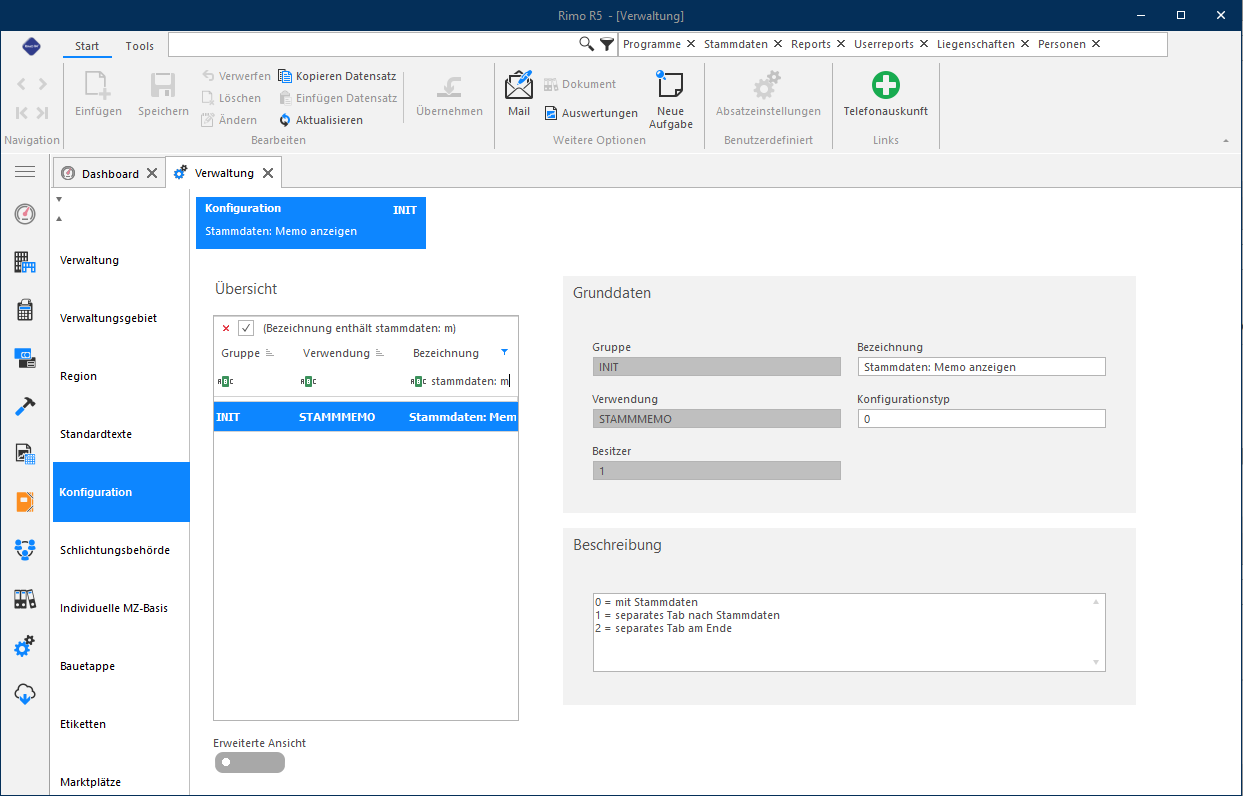Sort by the Gruppe column header

(x=240, y=353)
